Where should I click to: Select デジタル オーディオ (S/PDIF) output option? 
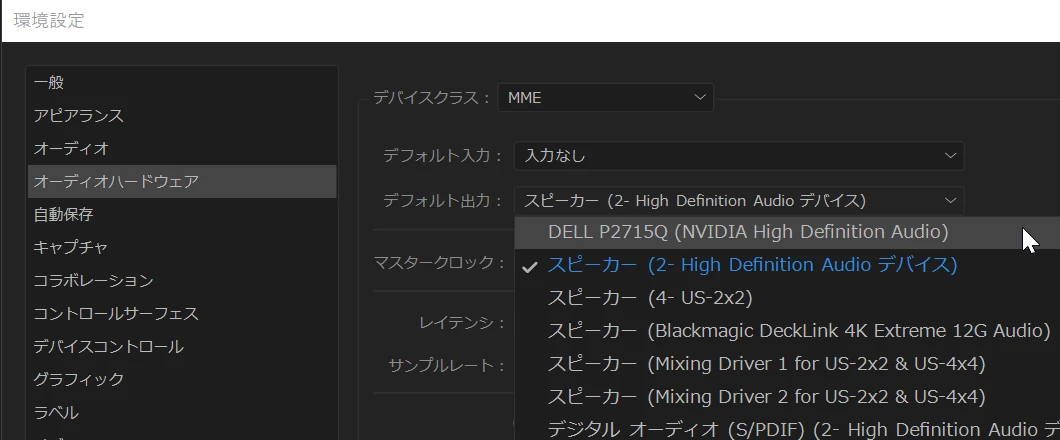(787, 429)
